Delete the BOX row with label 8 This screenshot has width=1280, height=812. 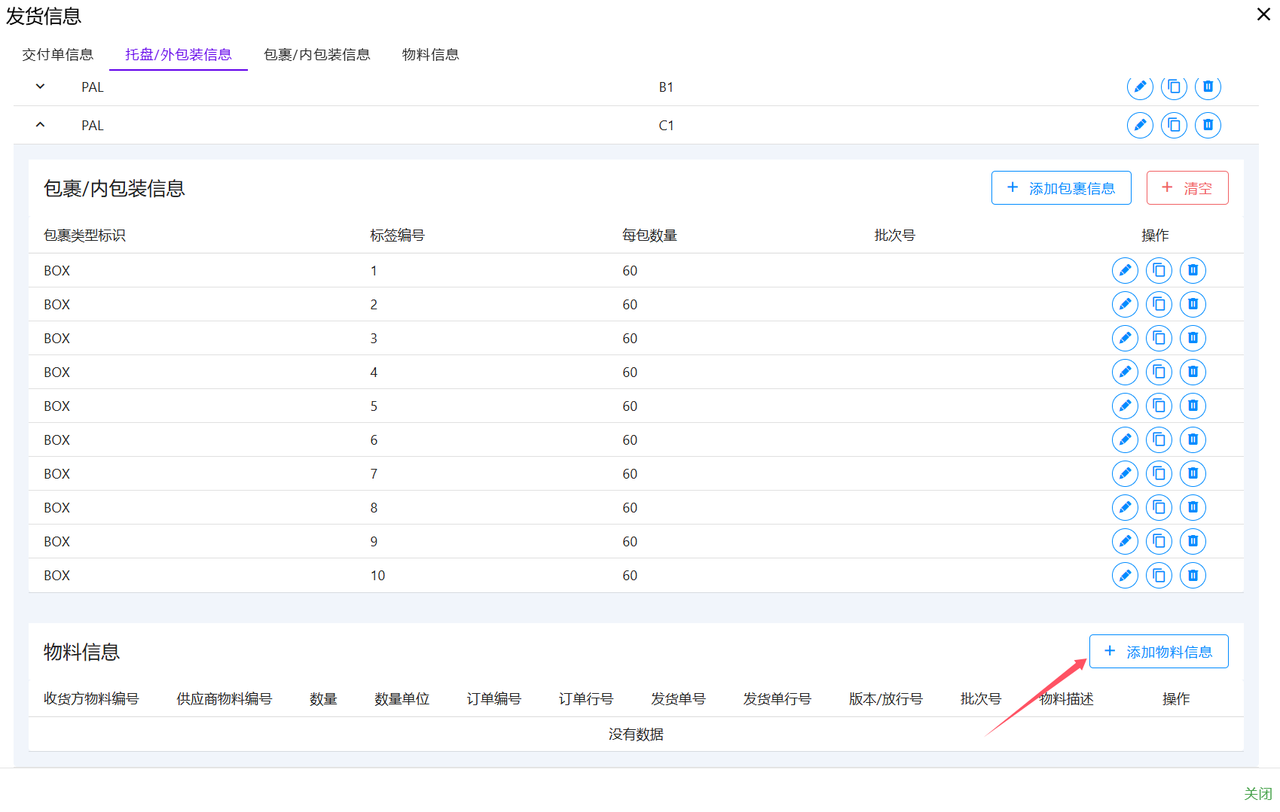point(1193,508)
